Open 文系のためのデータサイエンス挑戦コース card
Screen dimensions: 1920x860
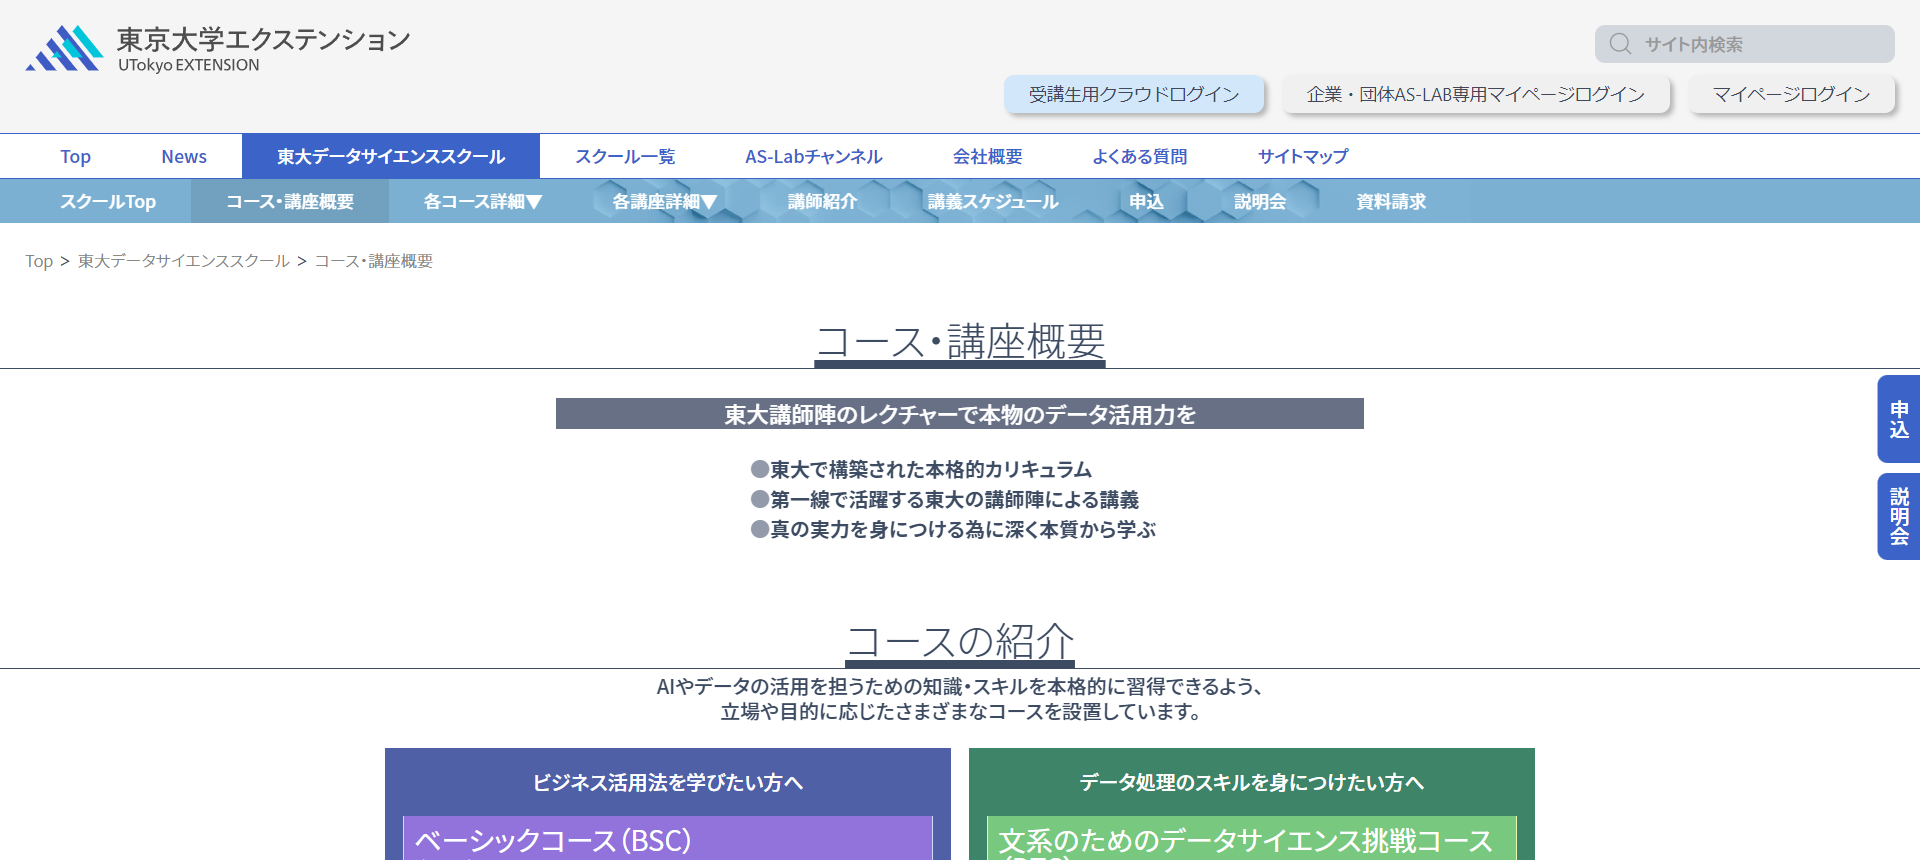tap(1252, 839)
